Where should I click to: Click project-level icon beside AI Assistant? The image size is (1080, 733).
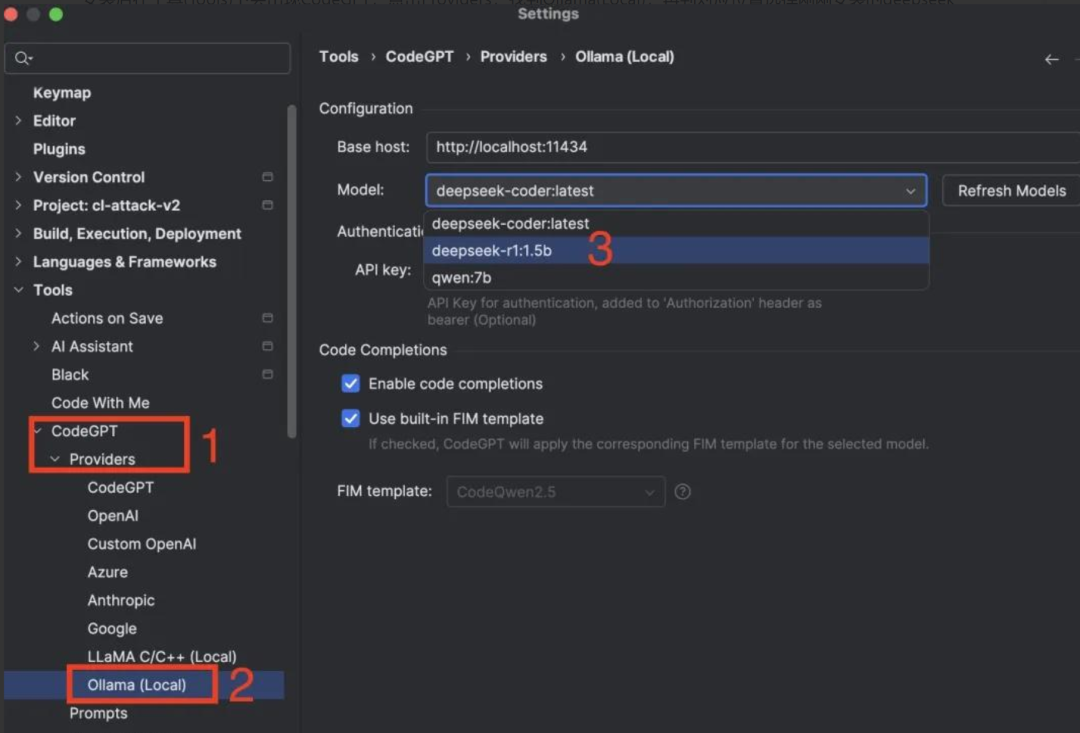point(267,346)
